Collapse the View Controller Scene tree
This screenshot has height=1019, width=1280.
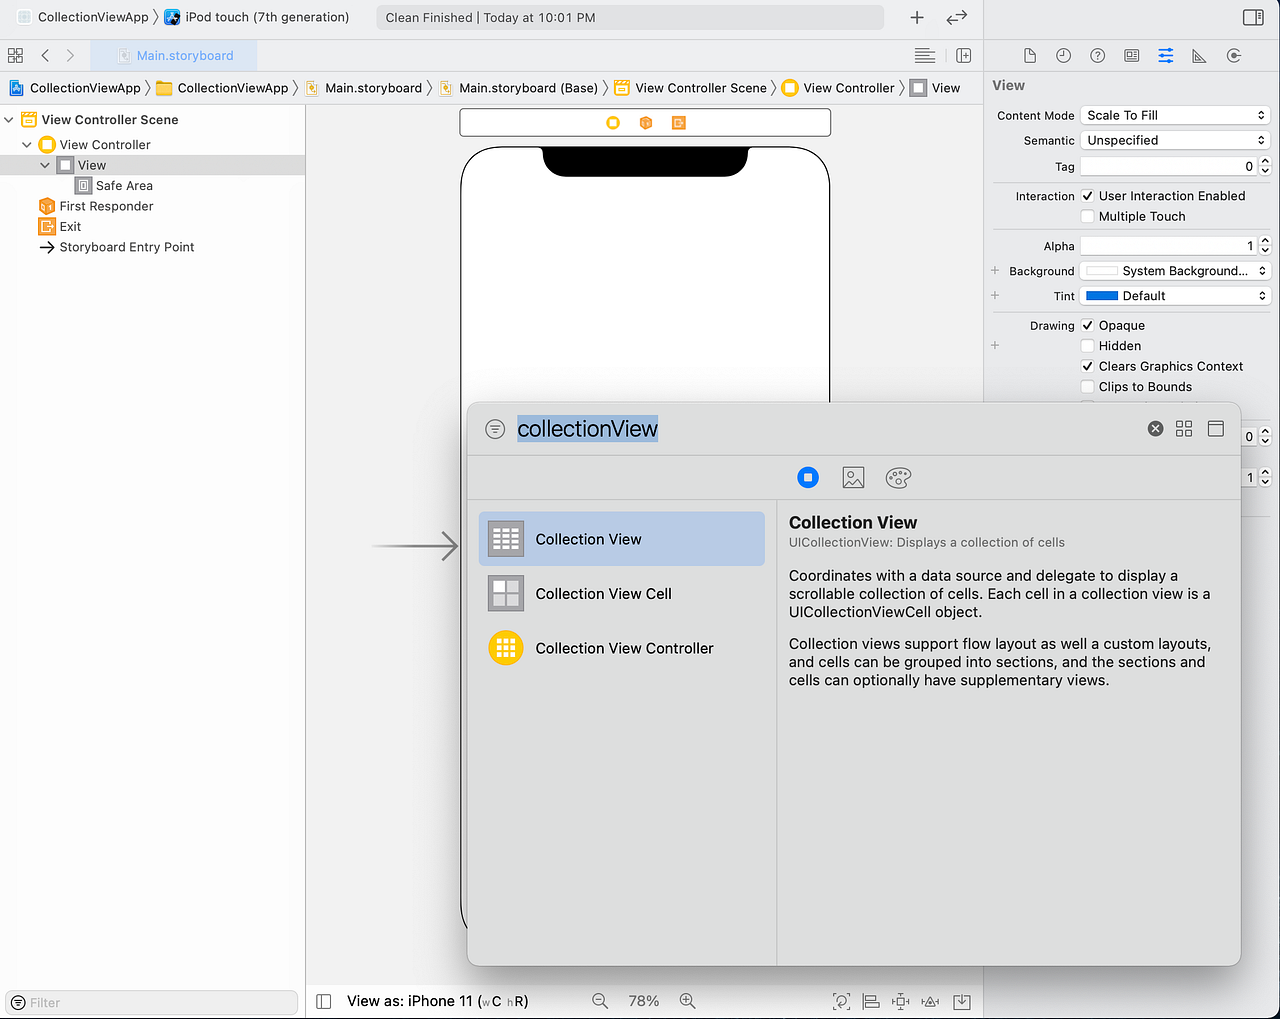tap(9, 119)
